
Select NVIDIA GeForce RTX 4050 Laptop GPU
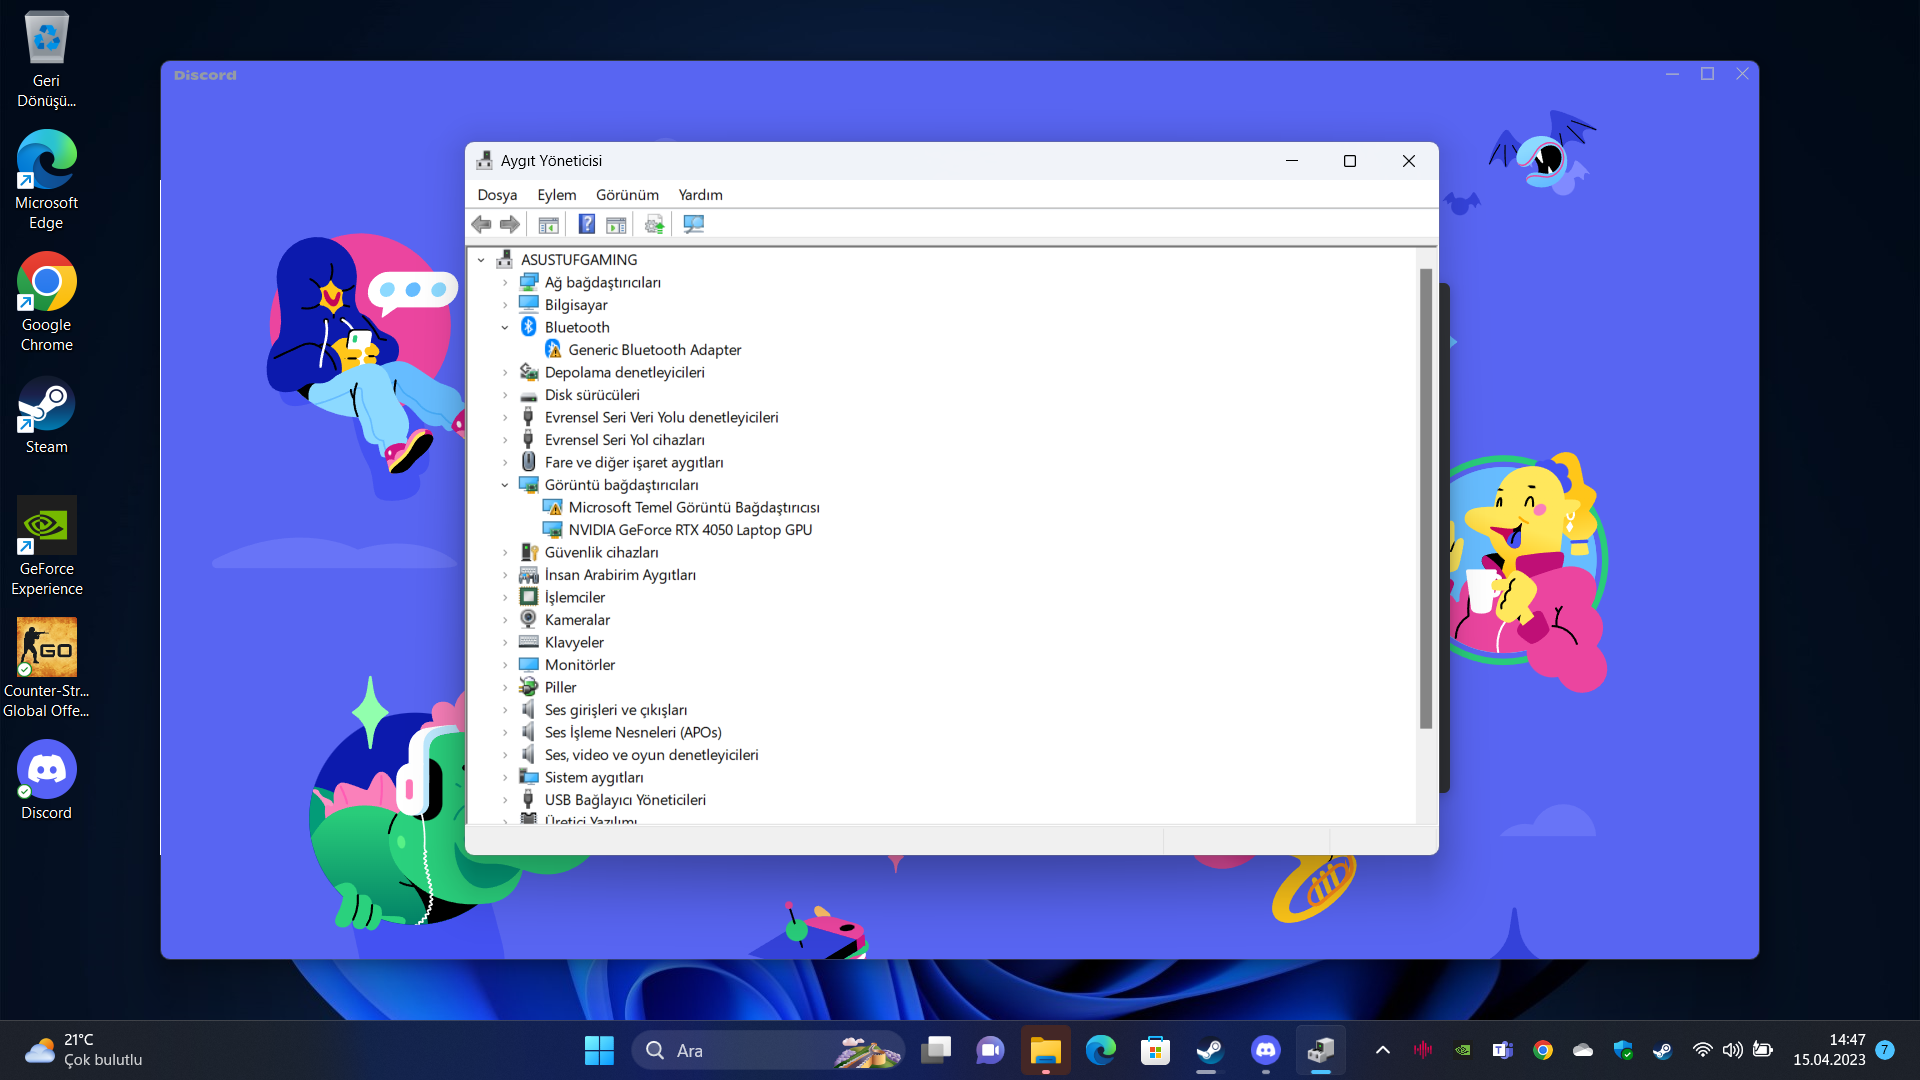pos(689,530)
